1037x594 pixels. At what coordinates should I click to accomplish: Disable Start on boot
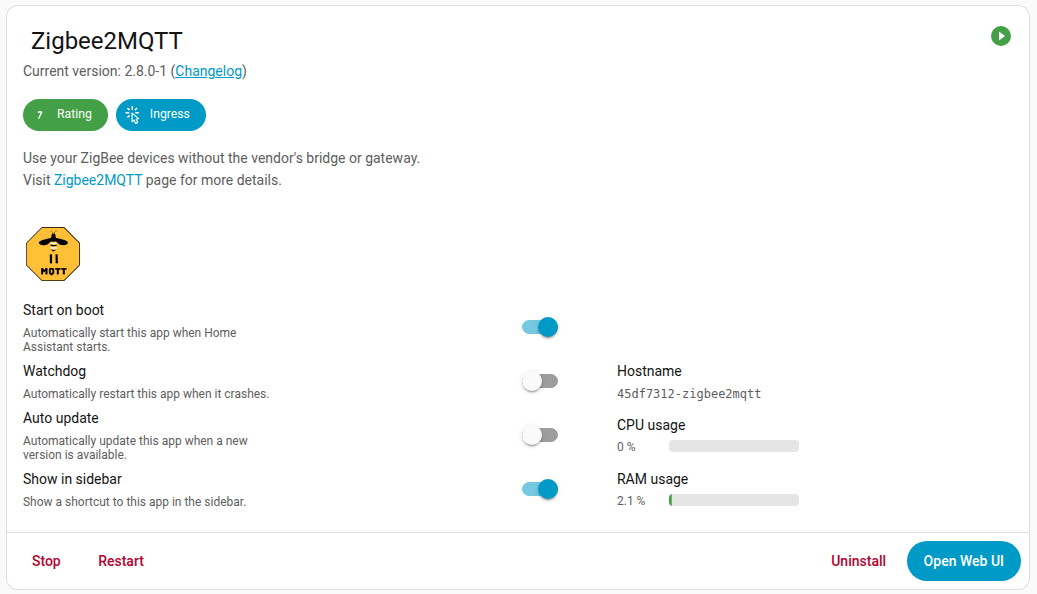tap(540, 327)
